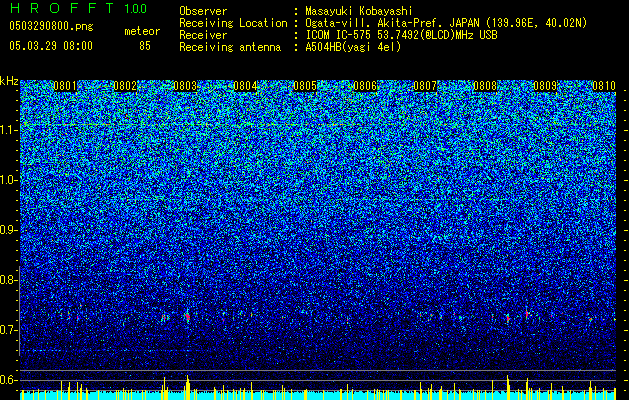
Task: Click the A504HB(yagi 4el) antenna text
Action: tap(353, 47)
